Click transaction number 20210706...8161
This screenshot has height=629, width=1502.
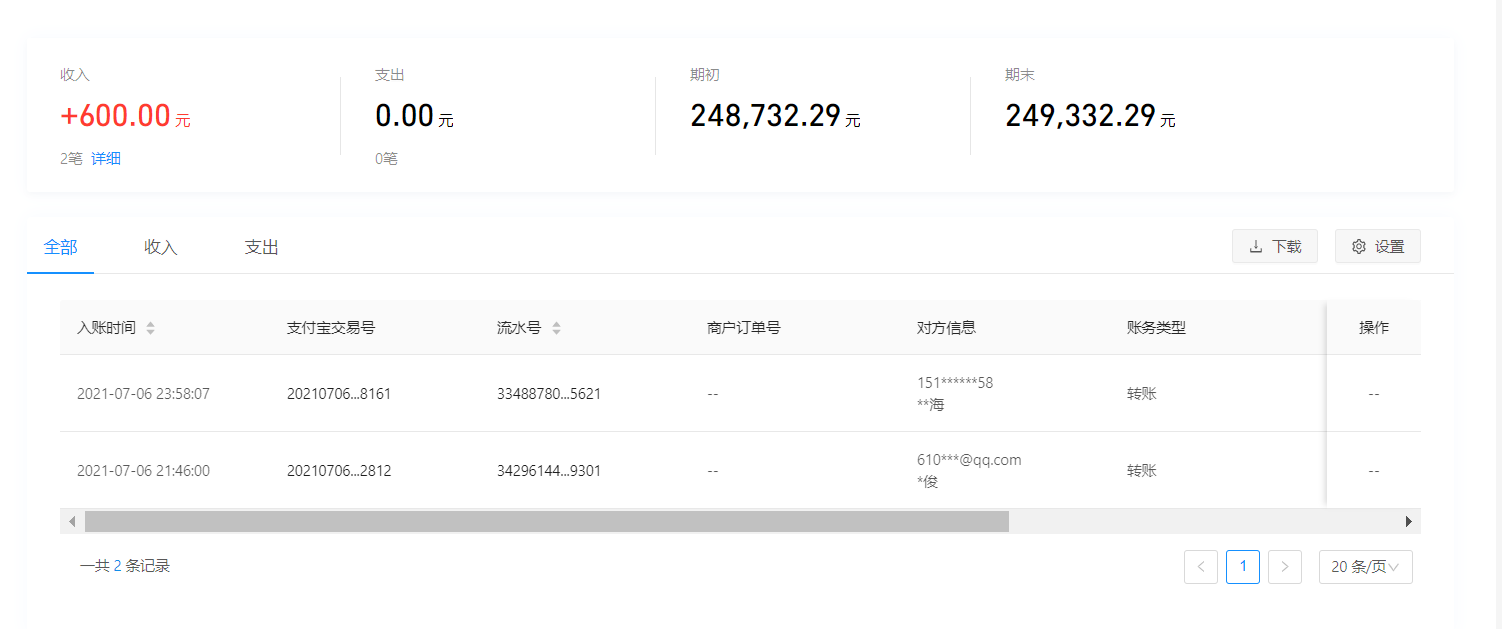pyautogui.click(x=338, y=393)
